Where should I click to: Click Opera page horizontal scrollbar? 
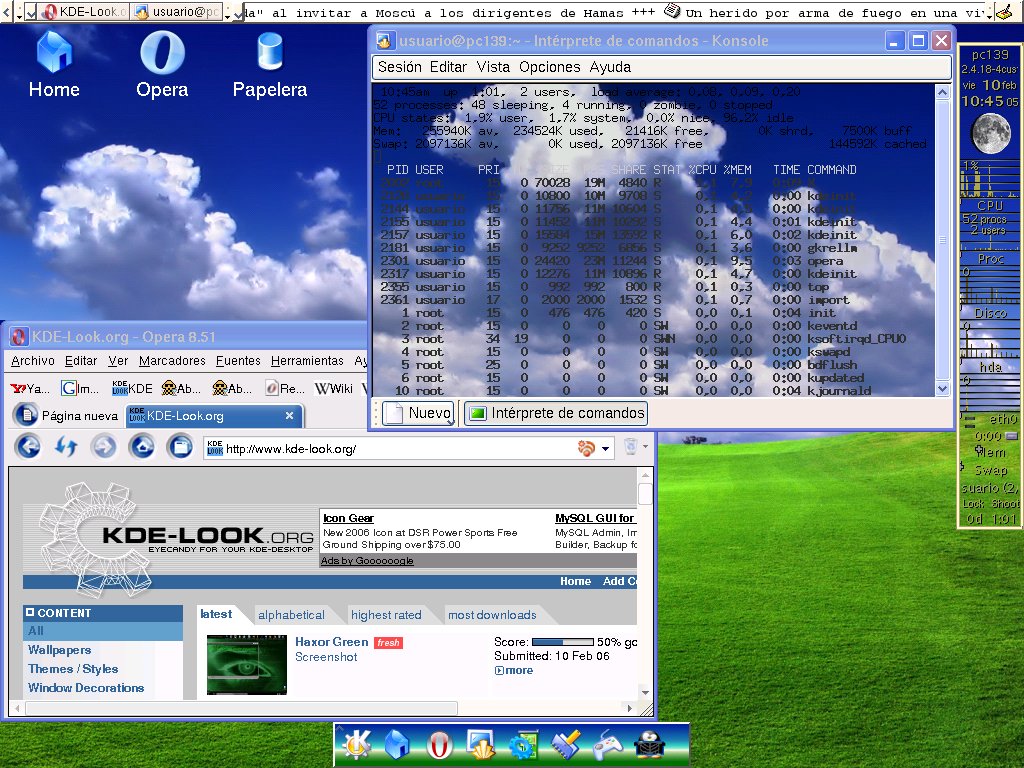[324, 708]
